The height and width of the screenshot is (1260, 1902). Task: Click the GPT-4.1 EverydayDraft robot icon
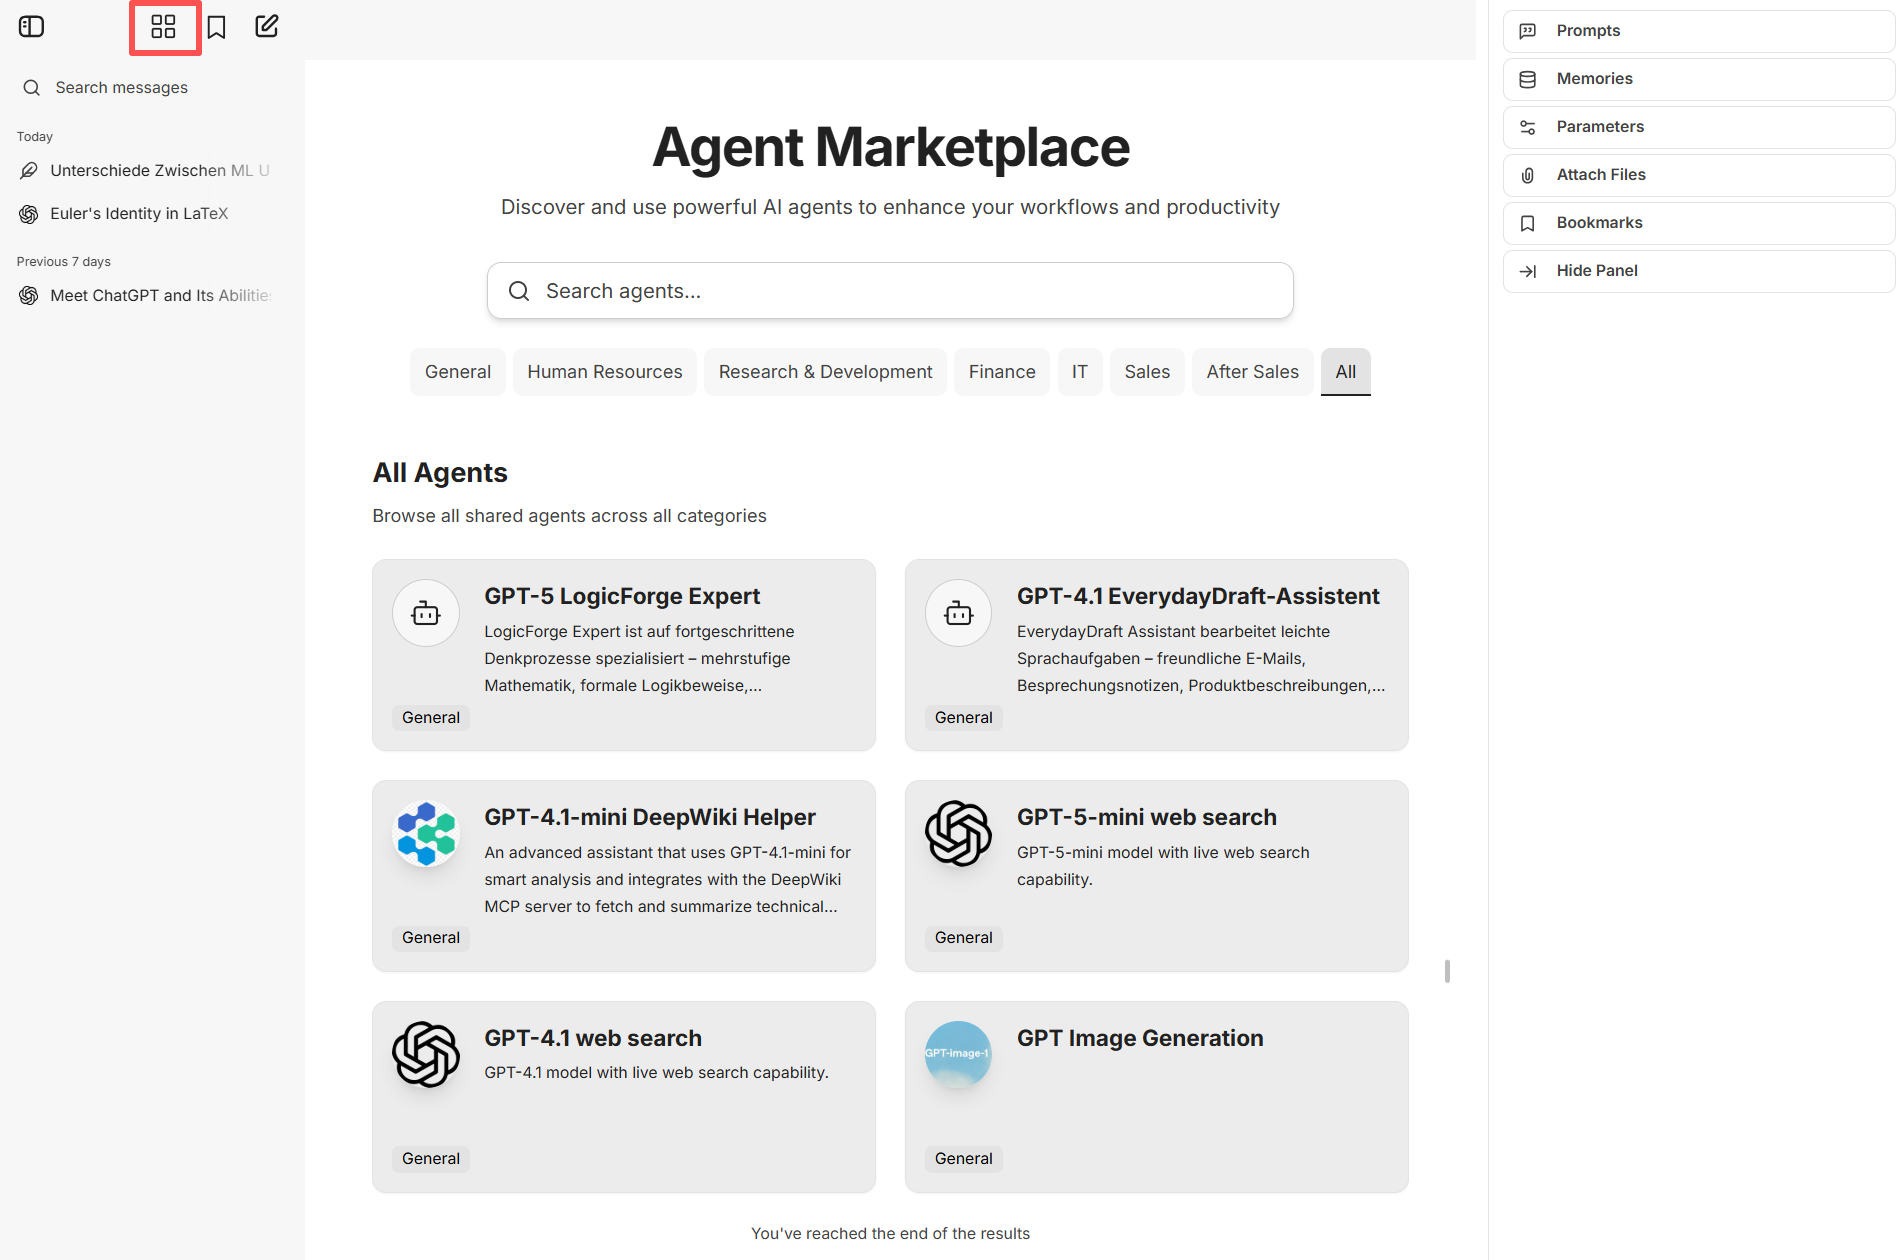point(958,613)
